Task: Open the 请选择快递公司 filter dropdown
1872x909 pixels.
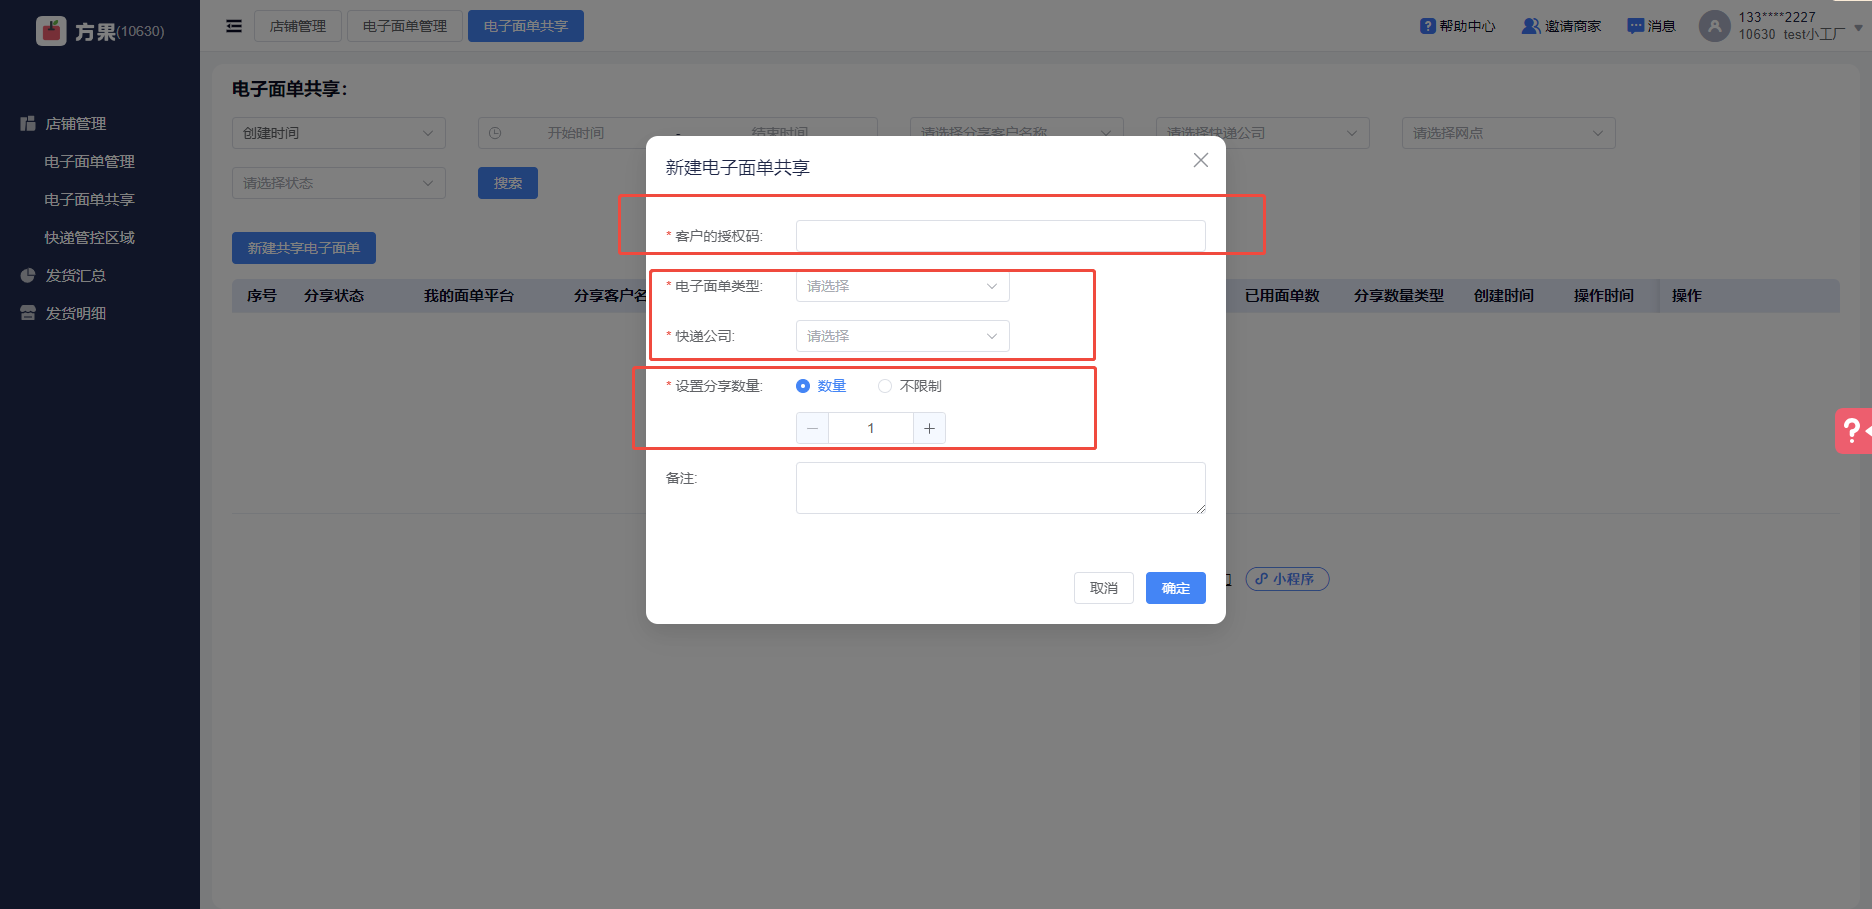Action: pyautogui.click(x=1263, y=133)
